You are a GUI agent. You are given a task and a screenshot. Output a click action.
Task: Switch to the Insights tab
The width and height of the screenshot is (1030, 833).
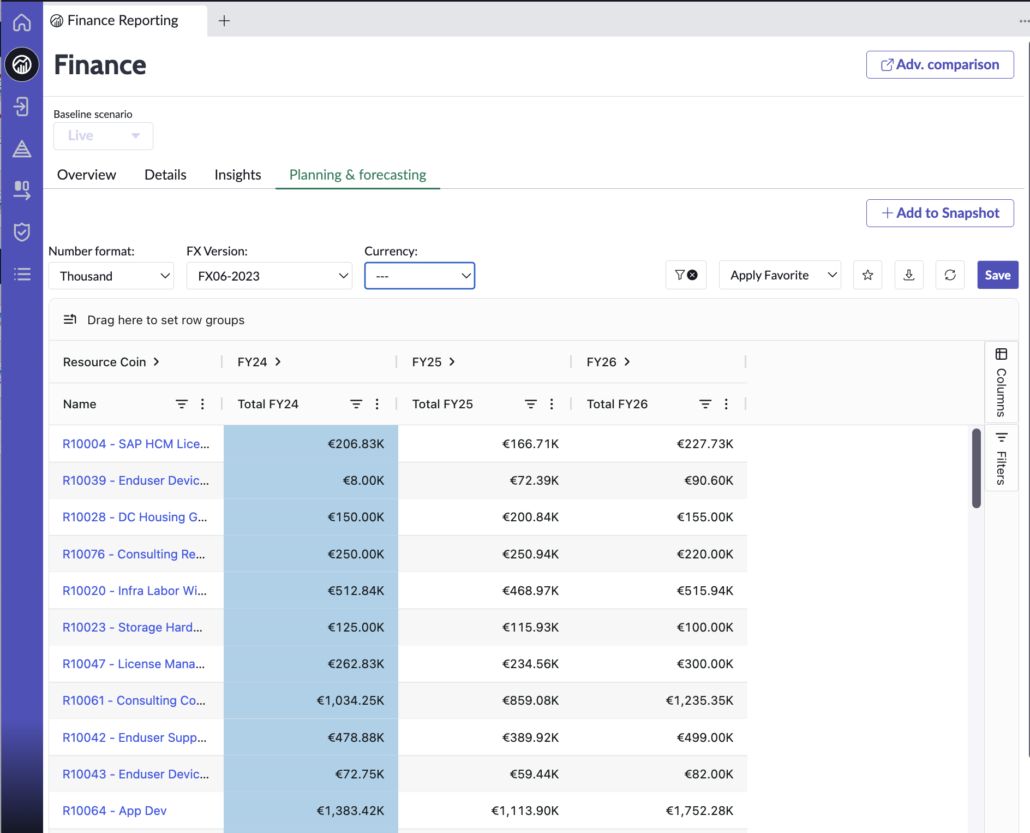pos(237,175)
